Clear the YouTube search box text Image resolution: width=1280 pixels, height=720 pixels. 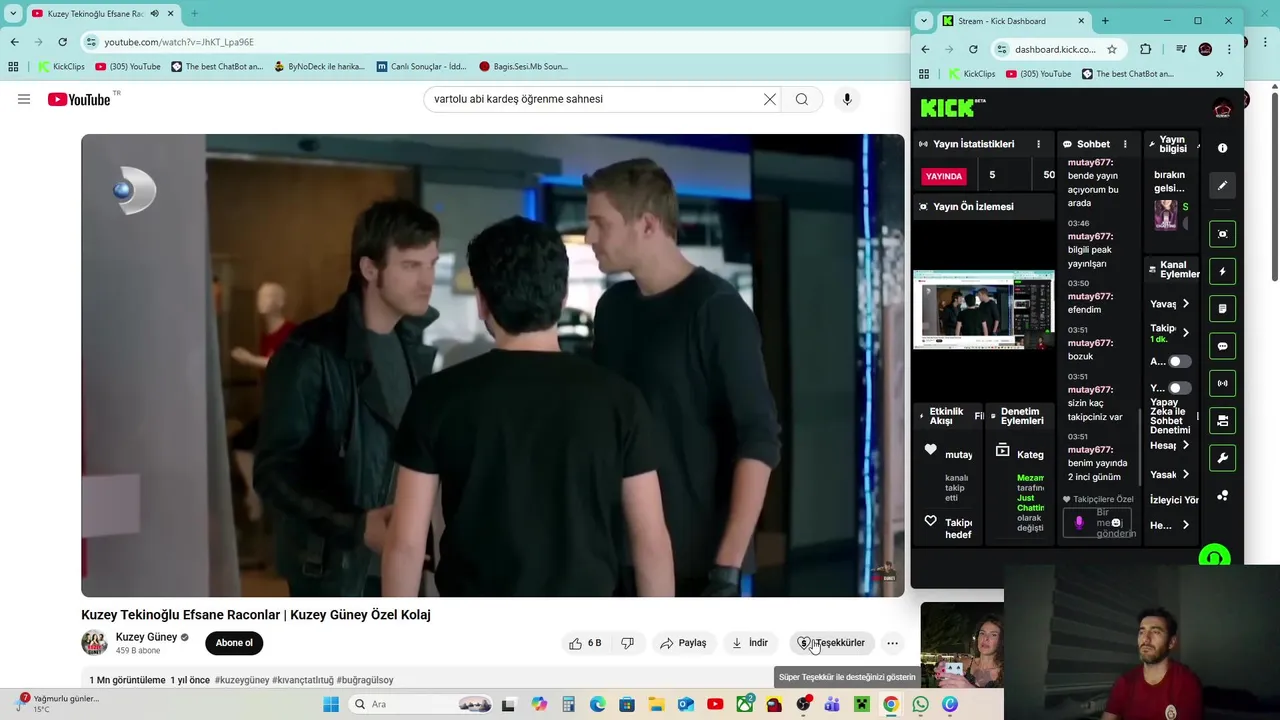tap(770, 99)
